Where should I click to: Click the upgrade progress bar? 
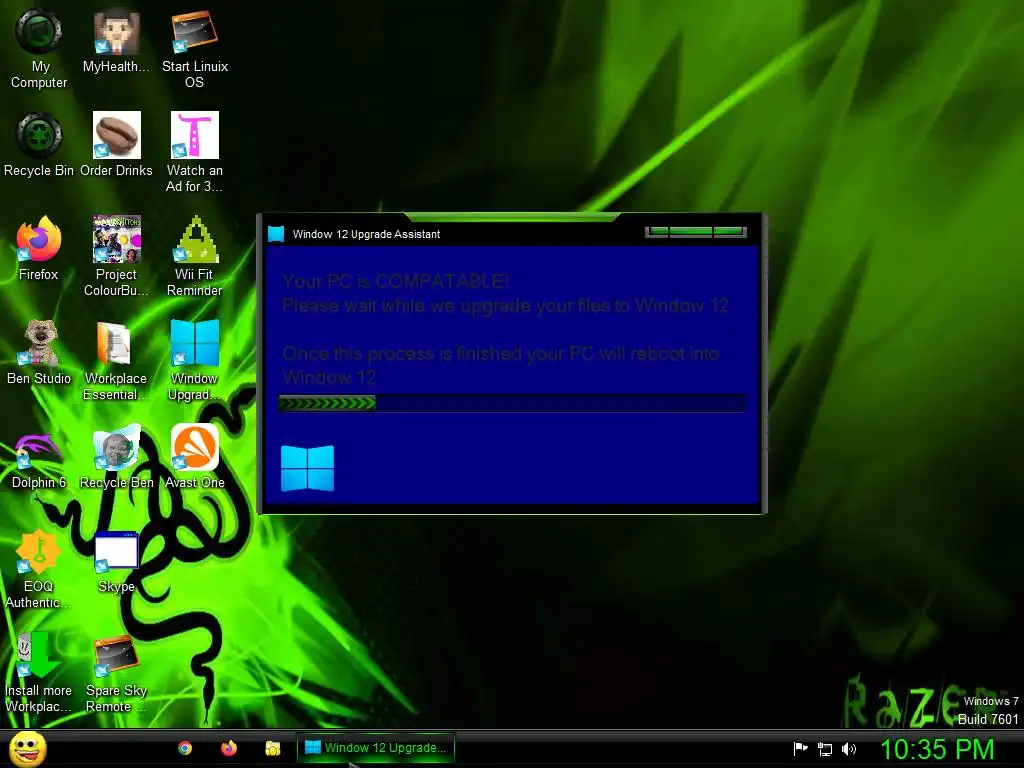[x=512, y=403]
